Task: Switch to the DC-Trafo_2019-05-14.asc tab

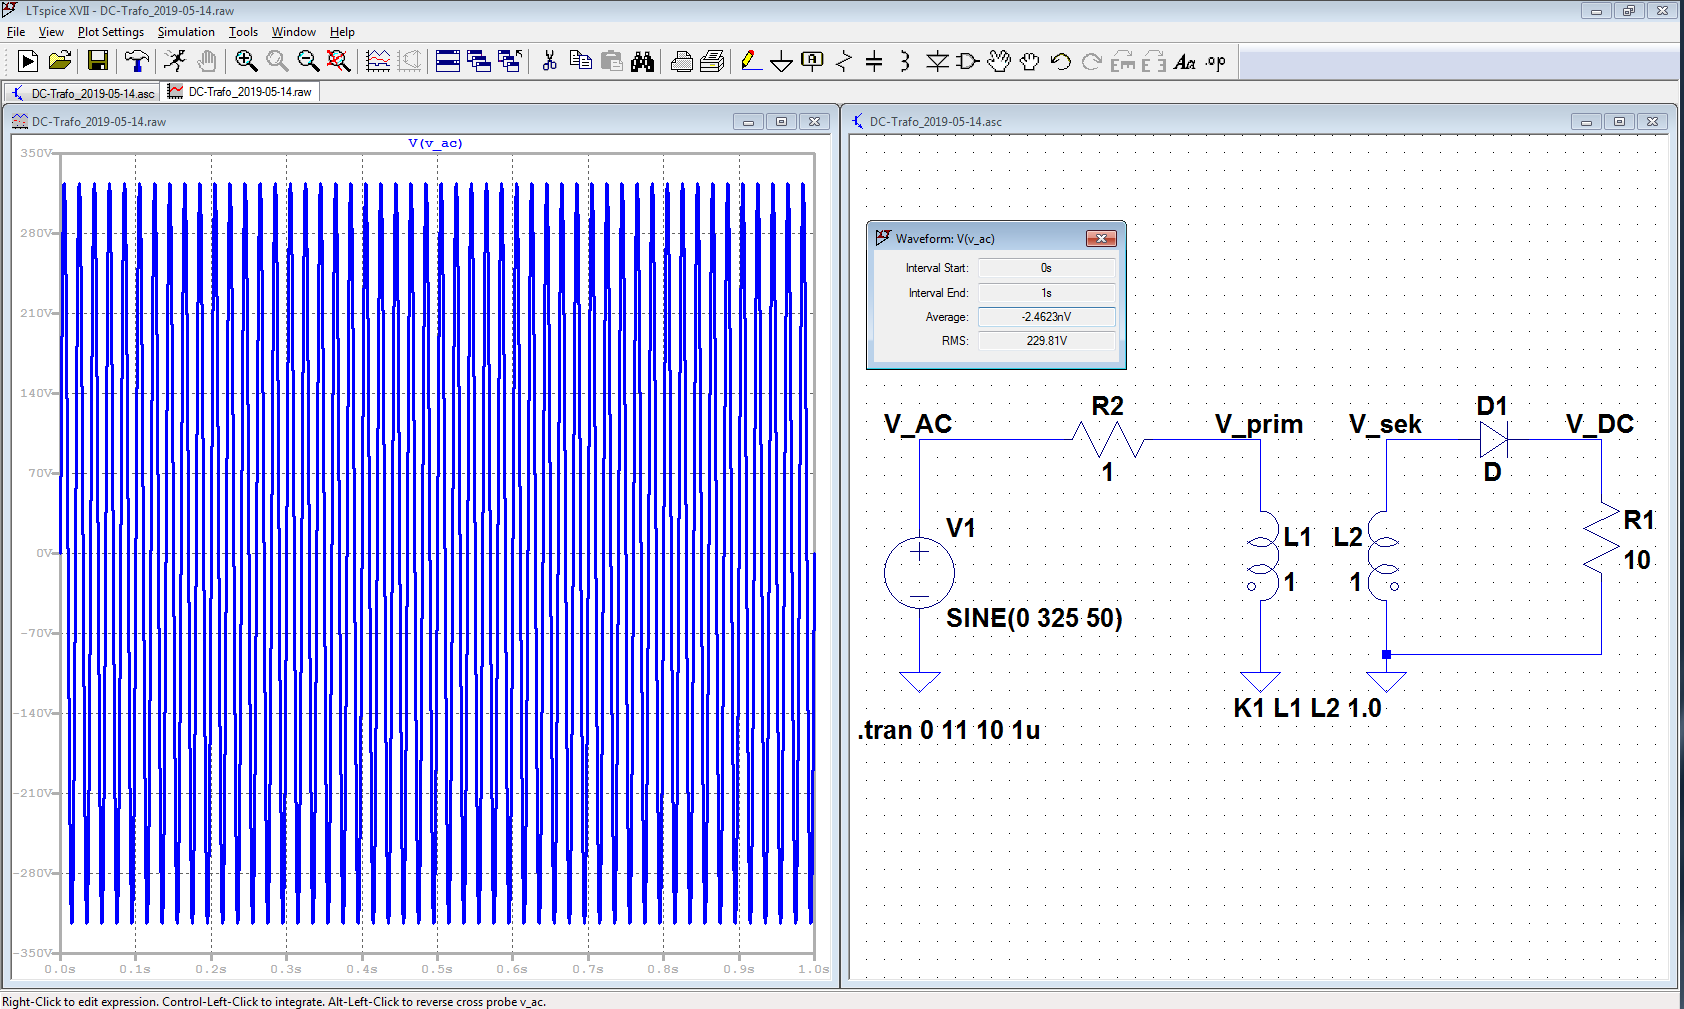Action: (x=83, y=93)
